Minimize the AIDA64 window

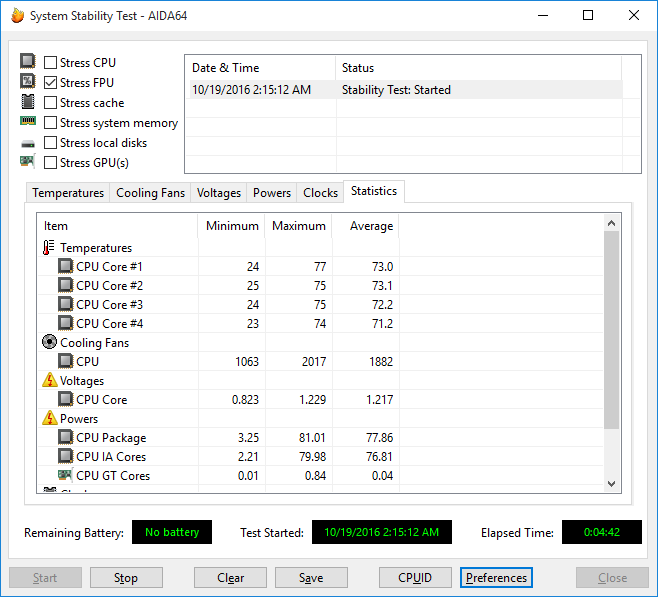[543, 16]
